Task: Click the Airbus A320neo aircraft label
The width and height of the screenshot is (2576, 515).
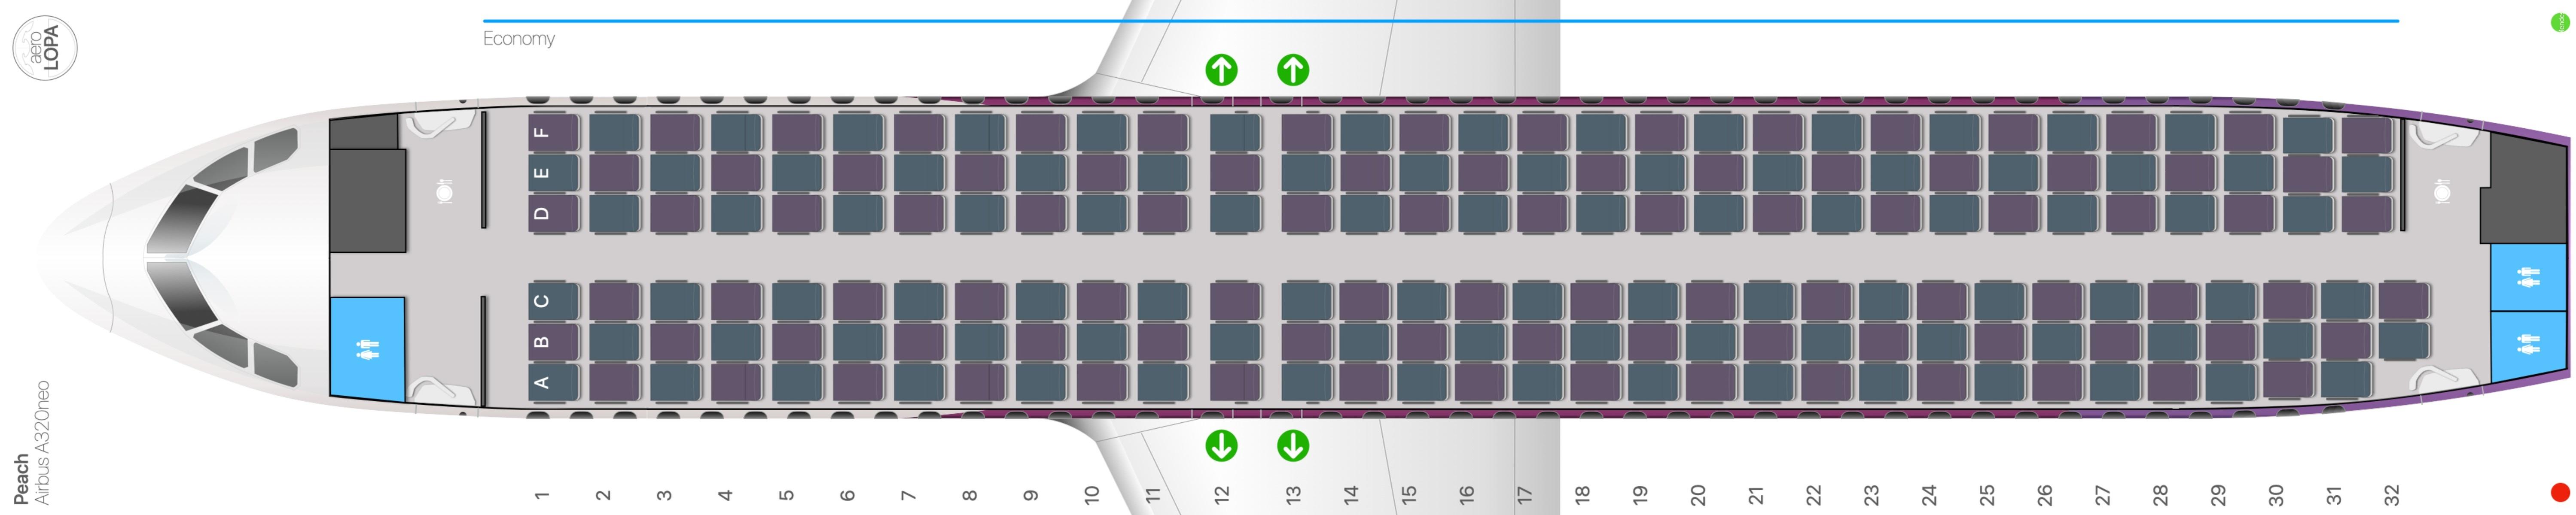Action: coord(42,442)
